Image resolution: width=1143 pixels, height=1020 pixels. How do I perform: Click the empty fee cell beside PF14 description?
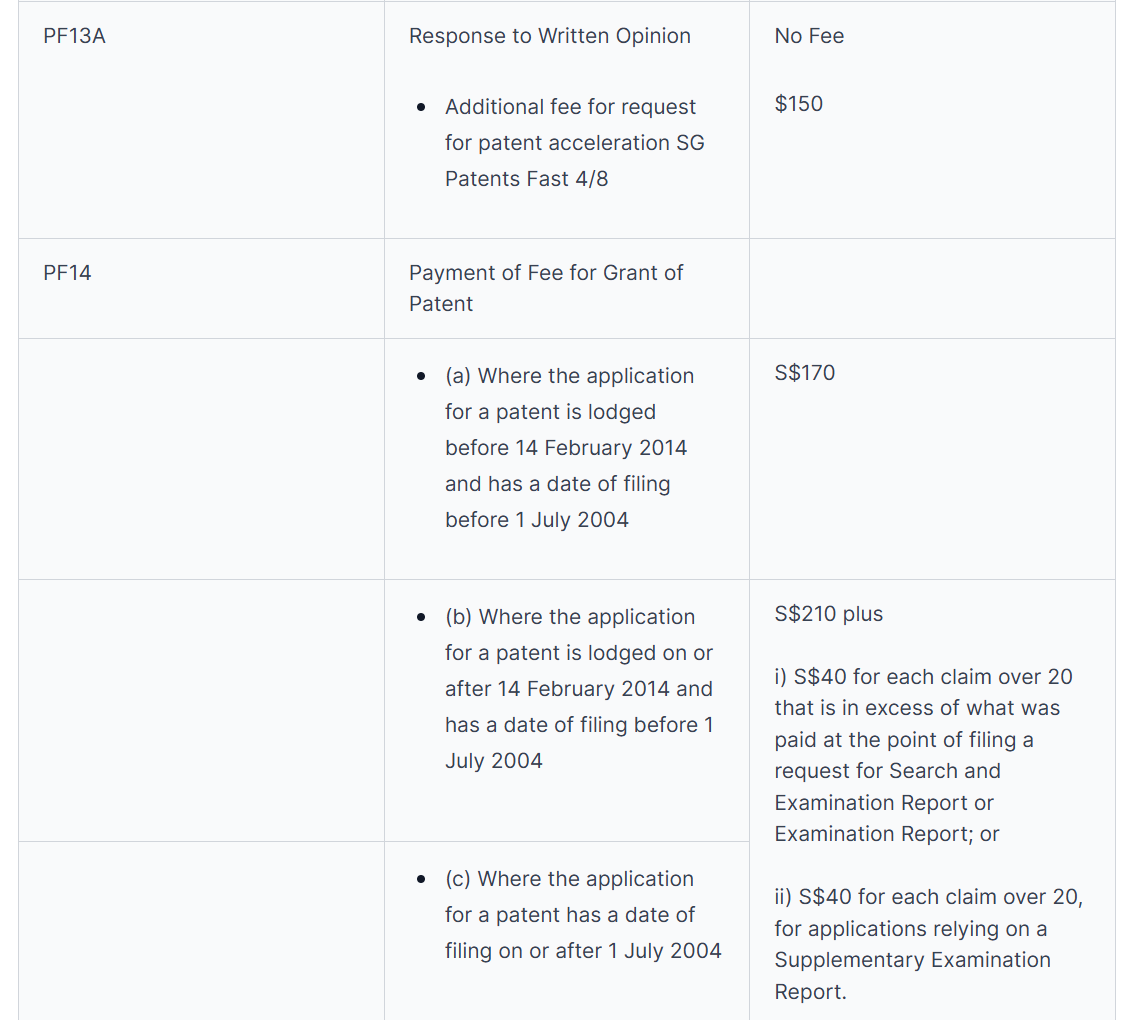(x=931, y=288)
